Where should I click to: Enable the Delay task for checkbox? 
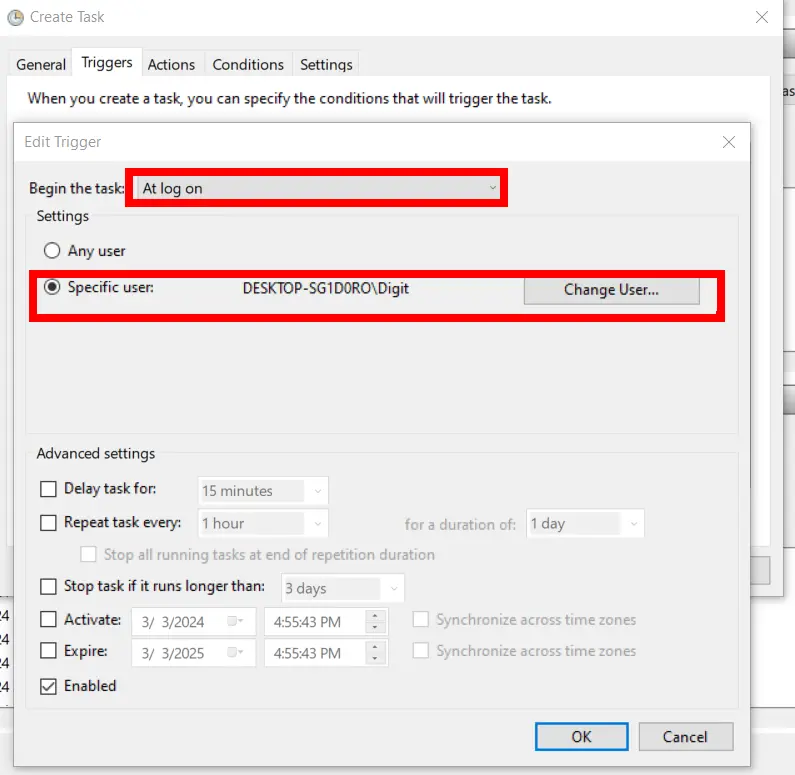48,490
